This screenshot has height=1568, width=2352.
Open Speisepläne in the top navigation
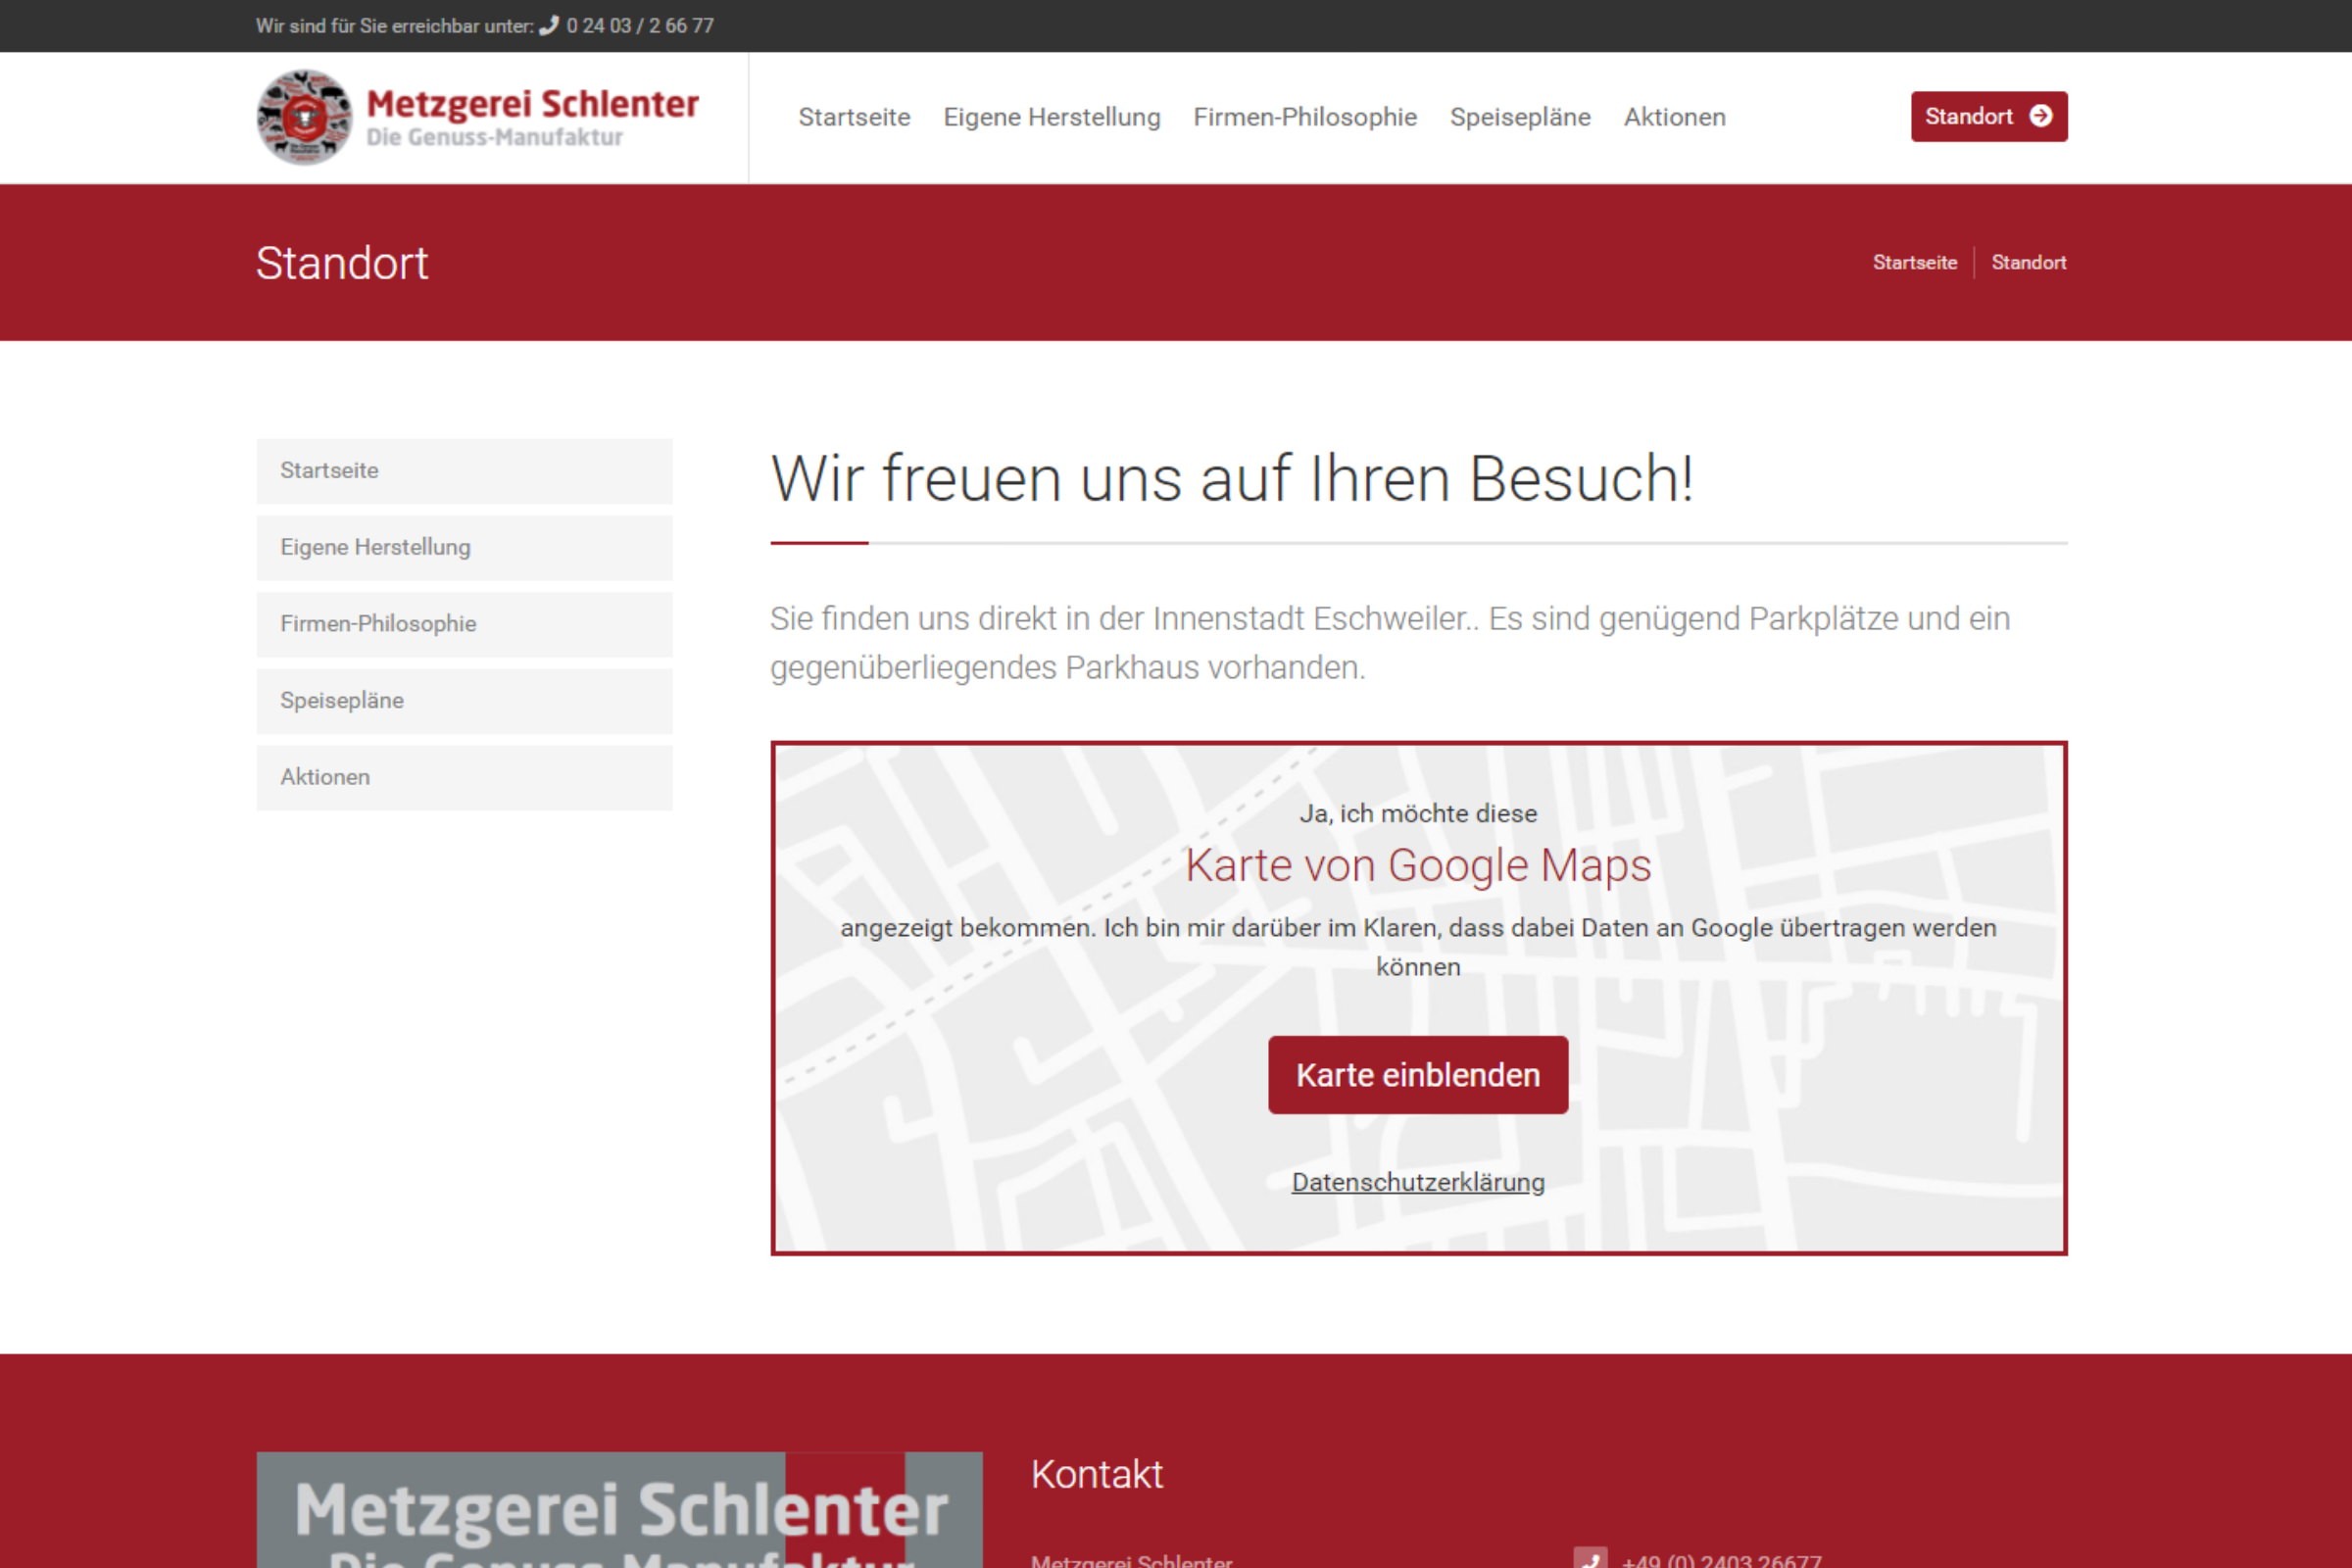(1519, 117)
